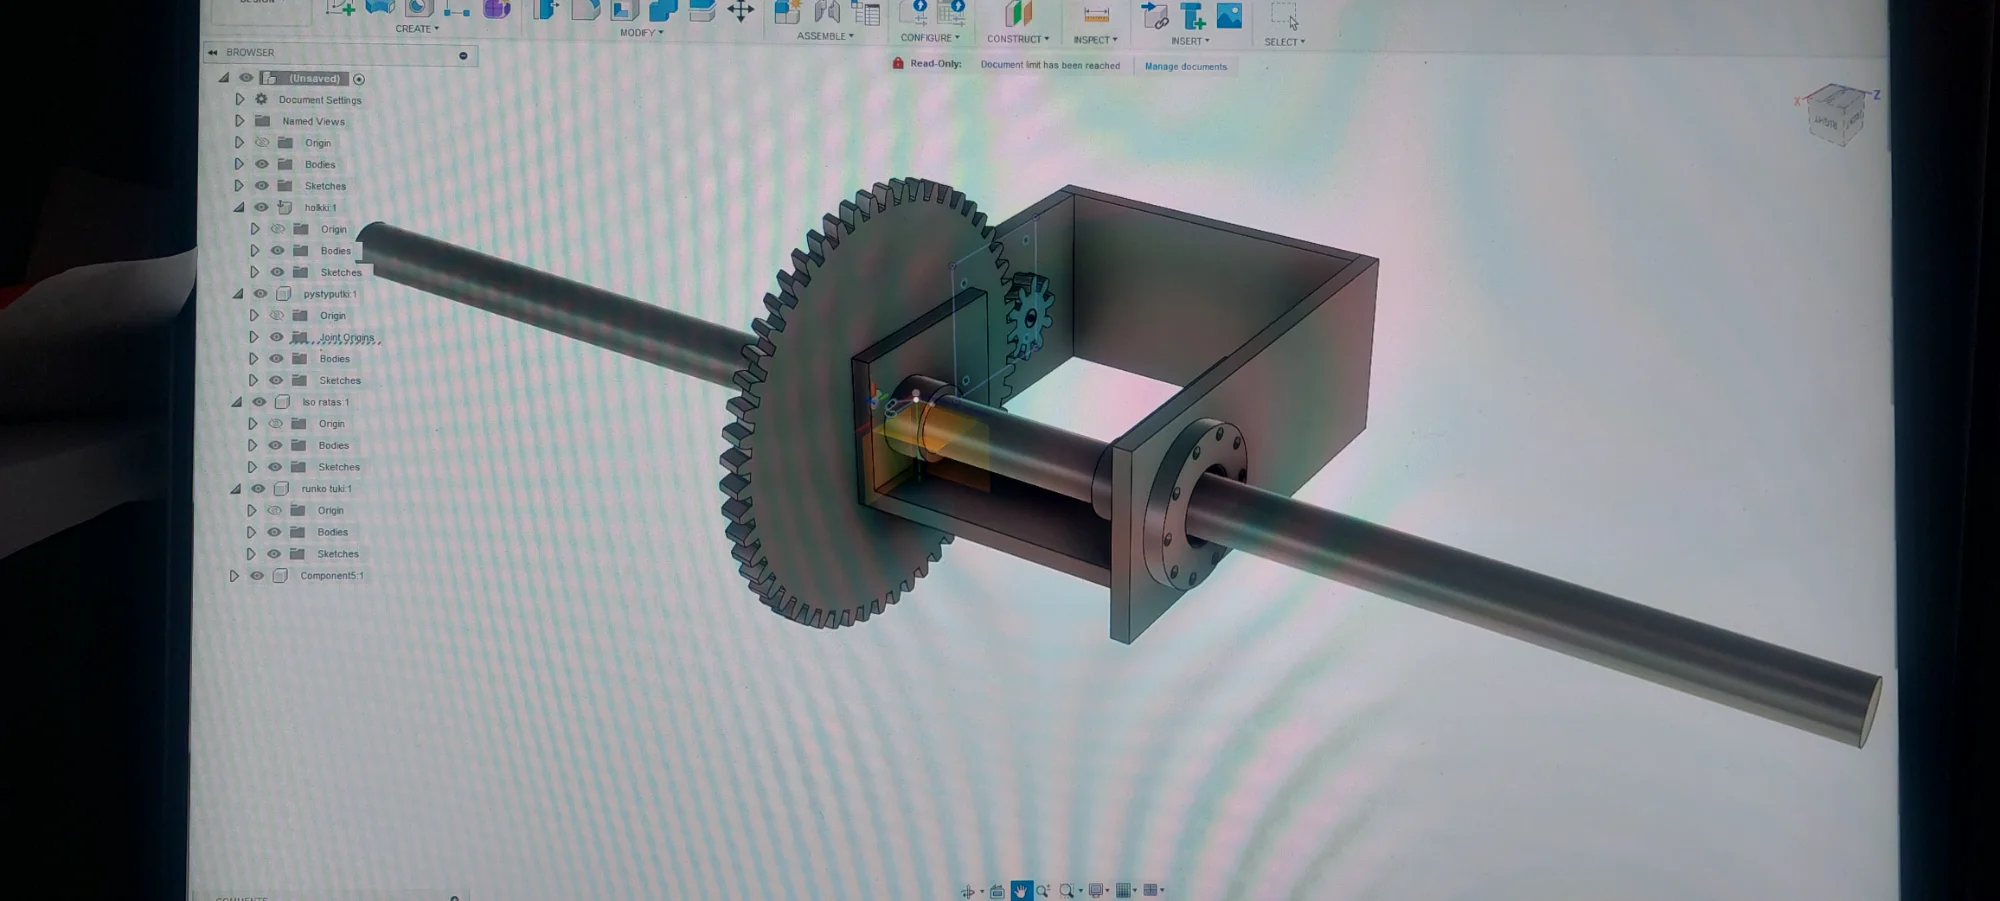Screen dimensions: 2000x901
Task: Expand the Named Views node
Action: click(x=240, y=121)
